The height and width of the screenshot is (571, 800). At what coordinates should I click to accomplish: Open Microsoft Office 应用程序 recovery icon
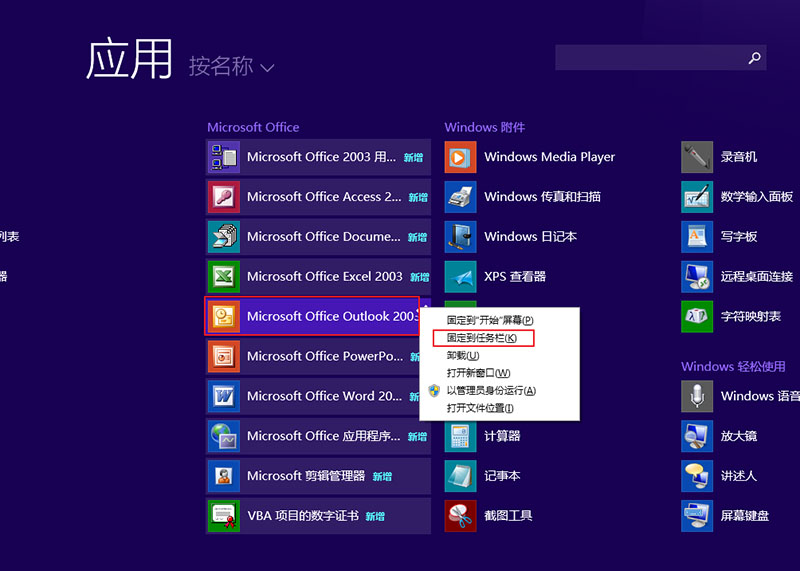pos(224,436)
